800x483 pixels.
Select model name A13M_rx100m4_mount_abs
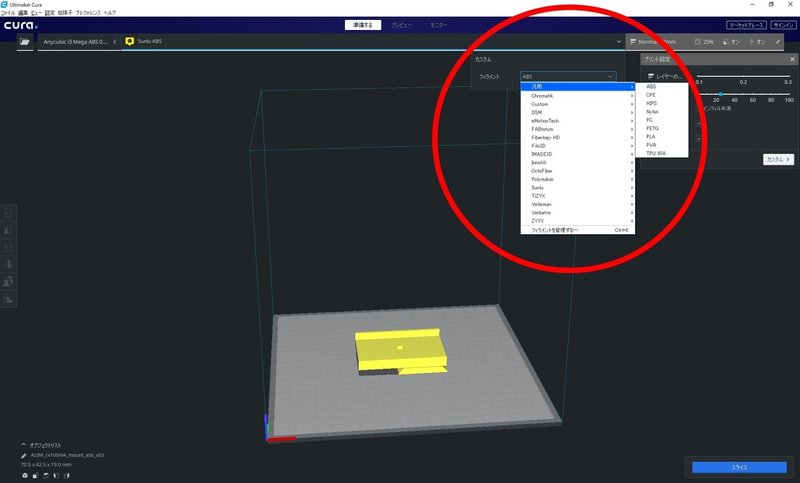(67, 455)
